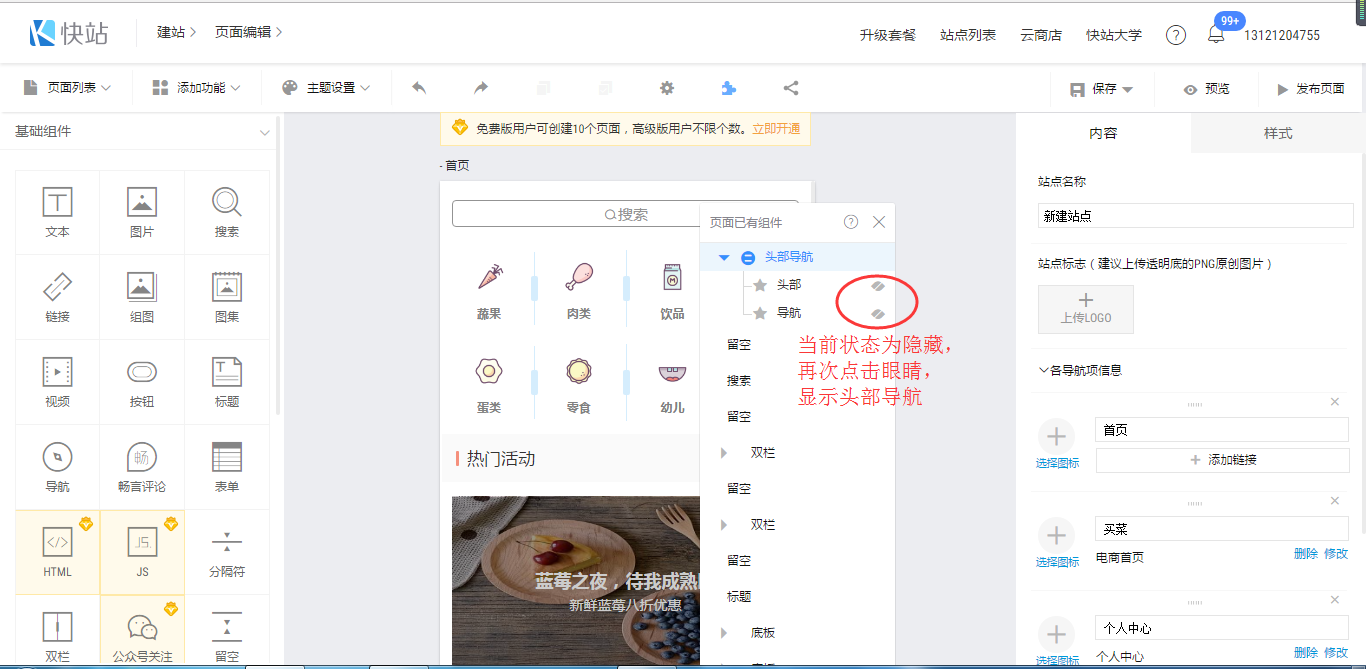
Task: Add the HTML component
Action: 57,552
